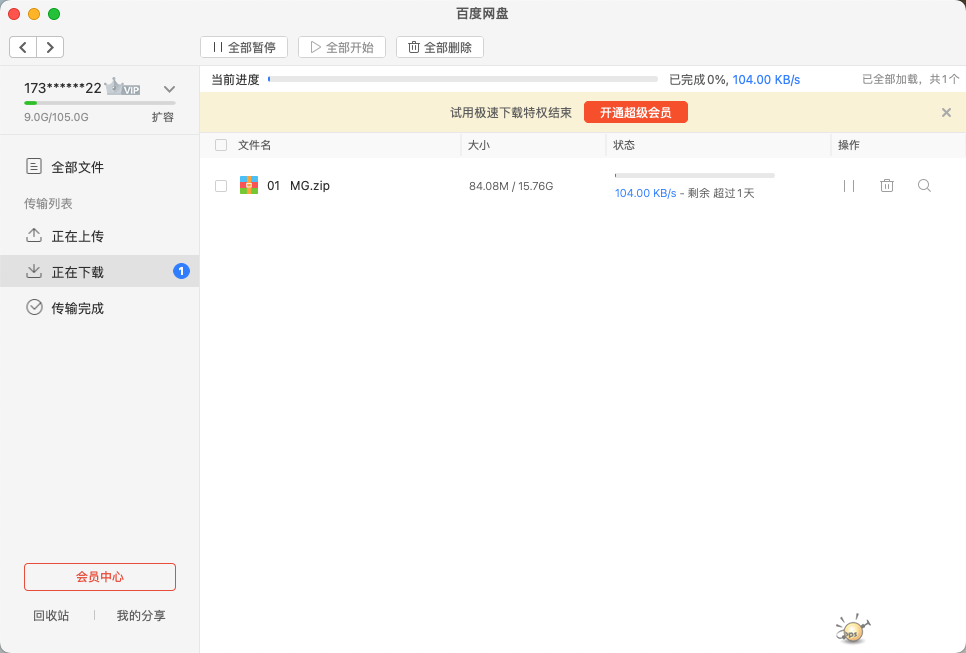Click the account name 173******22

[63, 88]
